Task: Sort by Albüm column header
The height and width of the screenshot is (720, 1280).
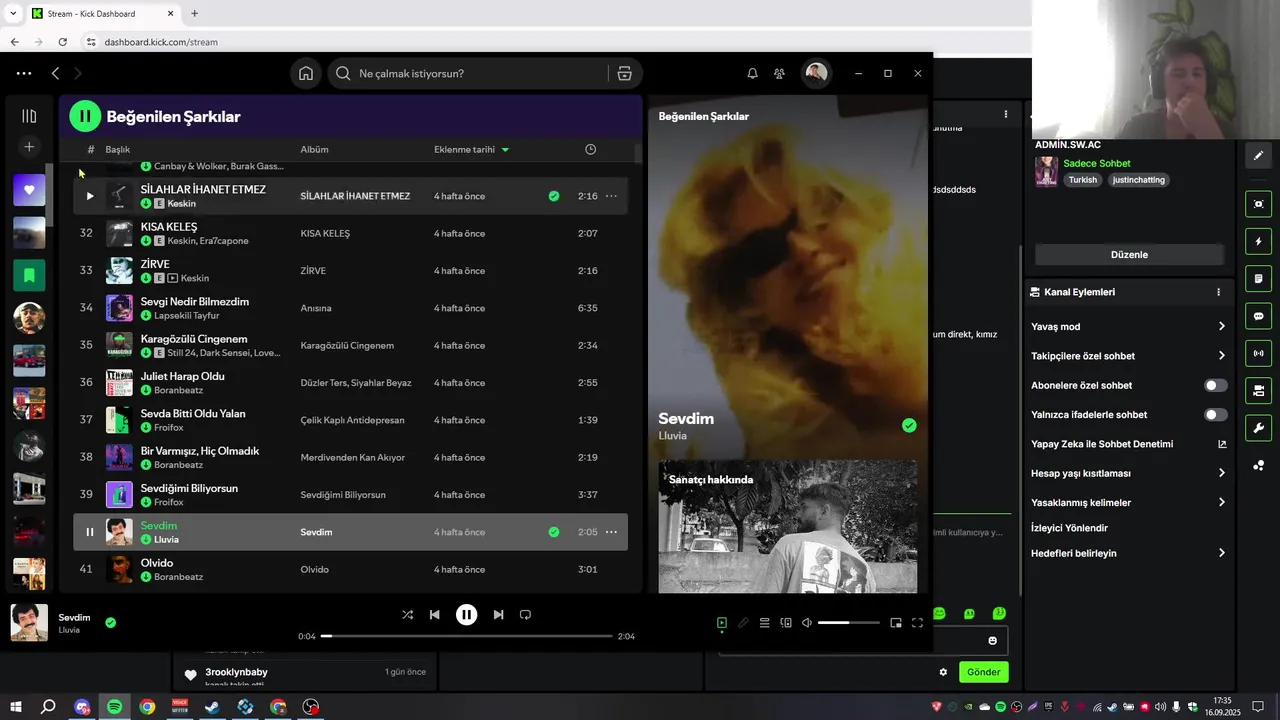Action: 314,150
